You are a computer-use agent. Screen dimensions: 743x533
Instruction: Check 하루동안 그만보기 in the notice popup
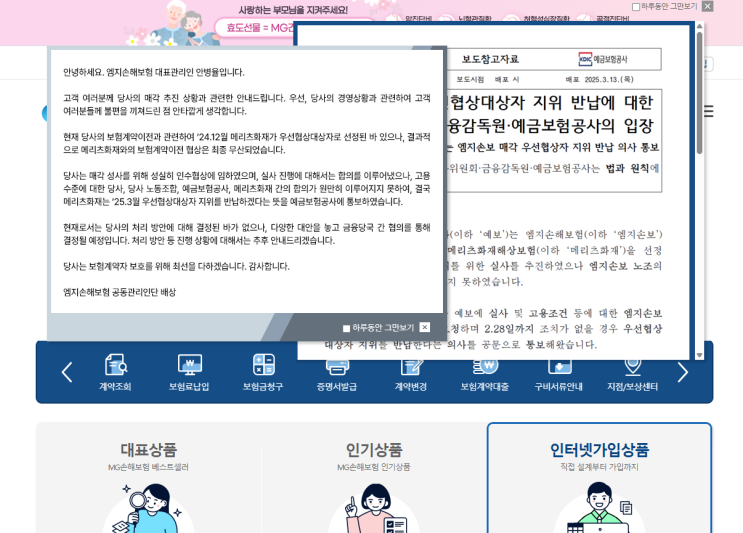tap(346, 328)
